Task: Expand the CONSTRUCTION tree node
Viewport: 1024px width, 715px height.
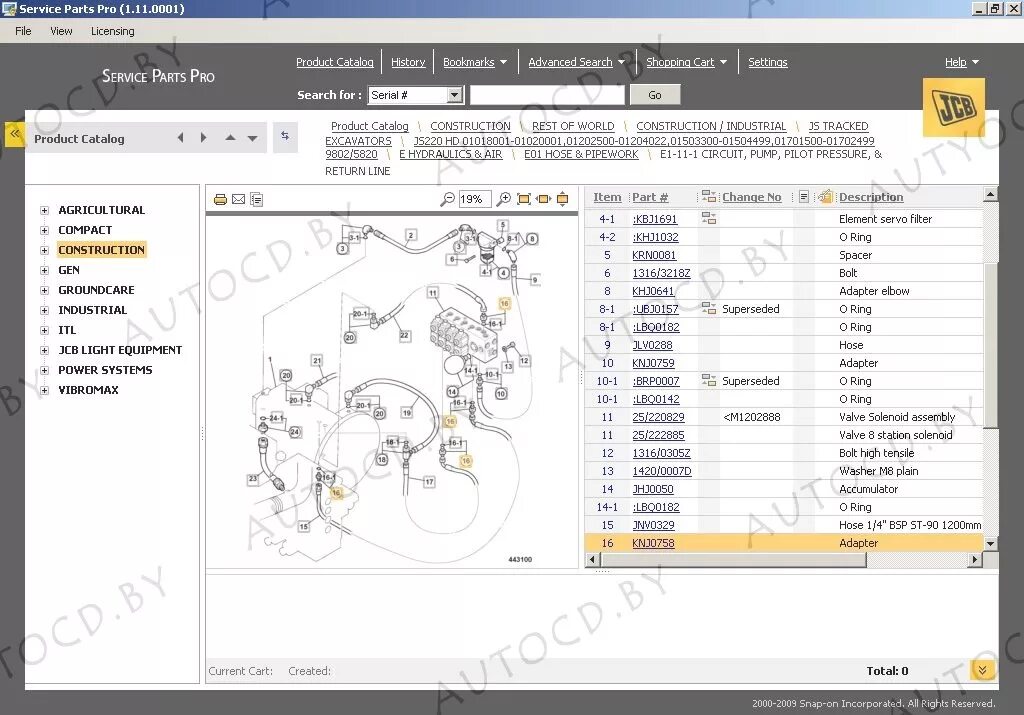Action: (44, 250)
